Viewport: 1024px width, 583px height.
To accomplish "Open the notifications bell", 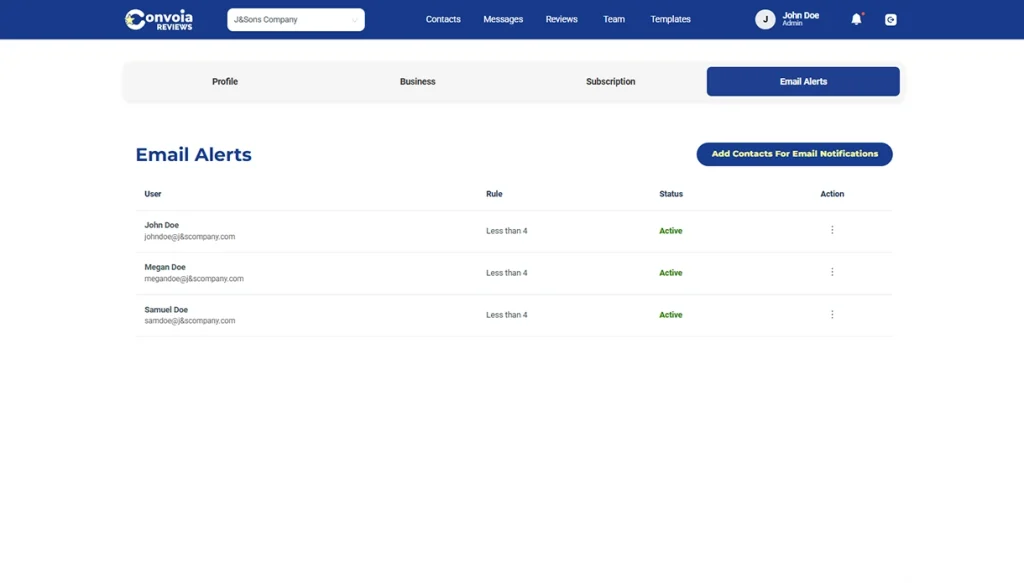I will 856,19.
